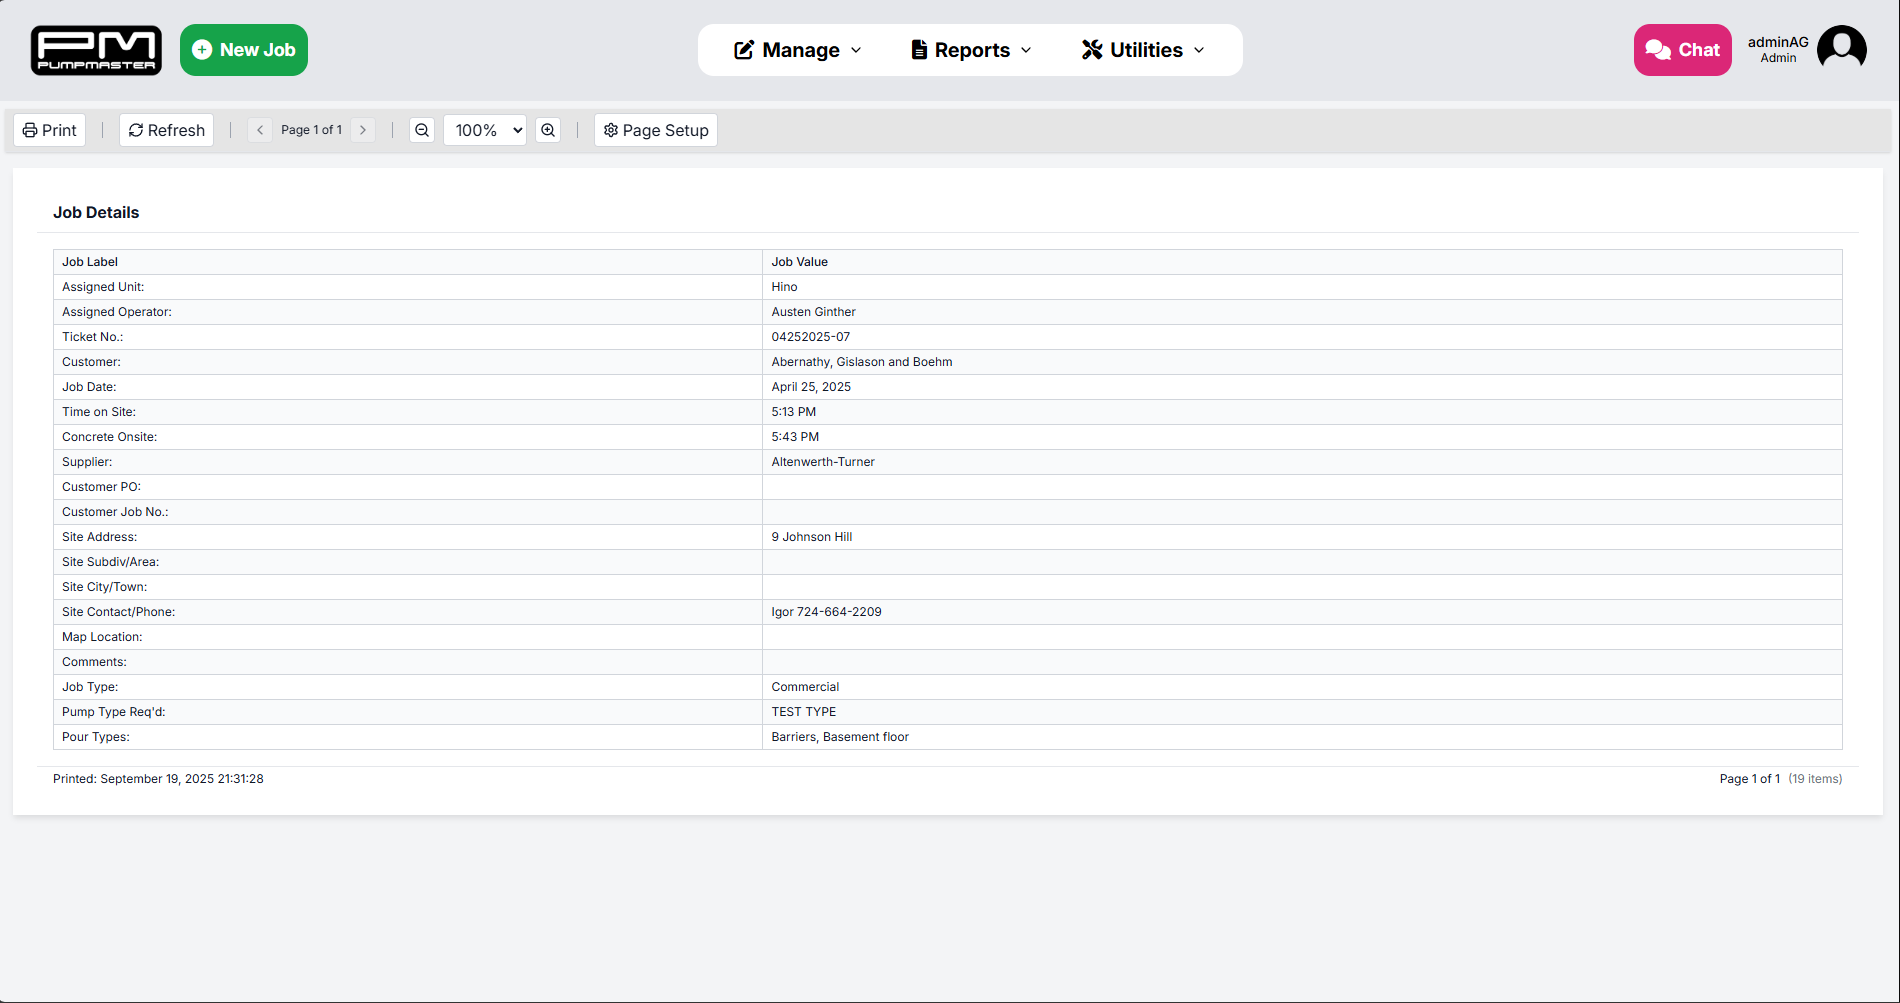
Task: Select the Ticket No. value 04252025-07
Action: point(810,337)
